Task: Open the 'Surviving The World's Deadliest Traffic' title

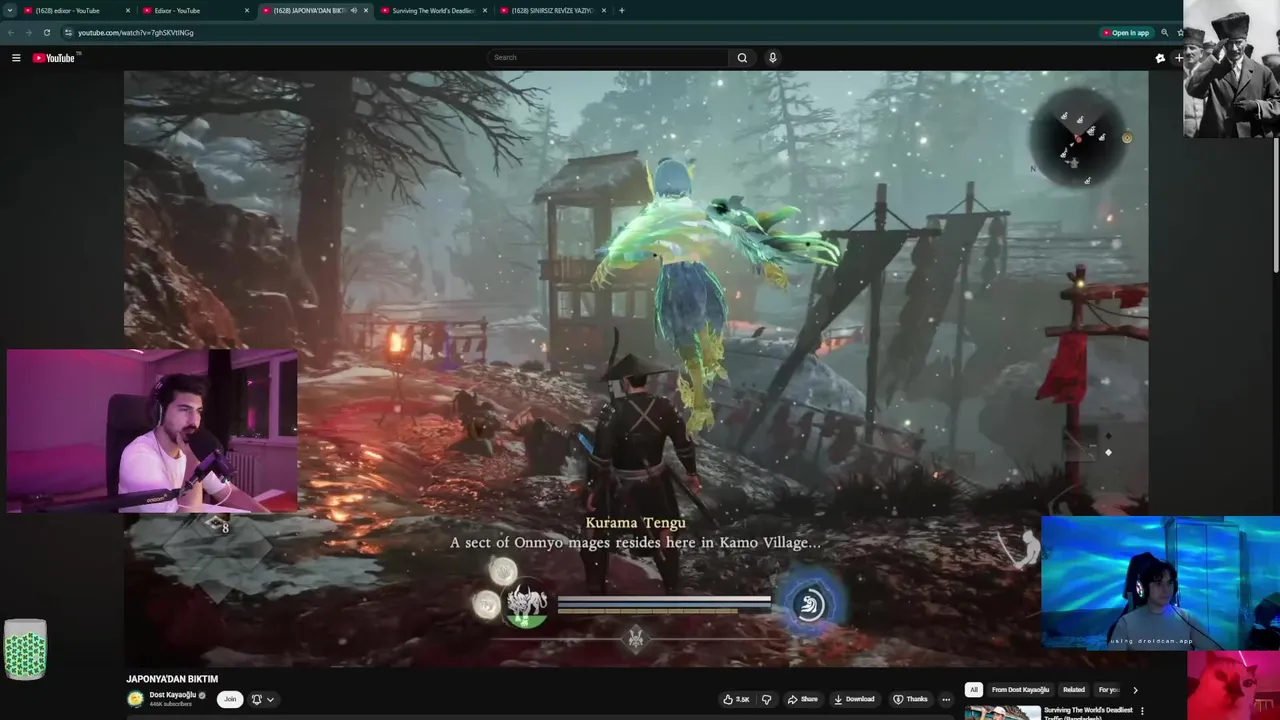Action: tap(1088, 713)
